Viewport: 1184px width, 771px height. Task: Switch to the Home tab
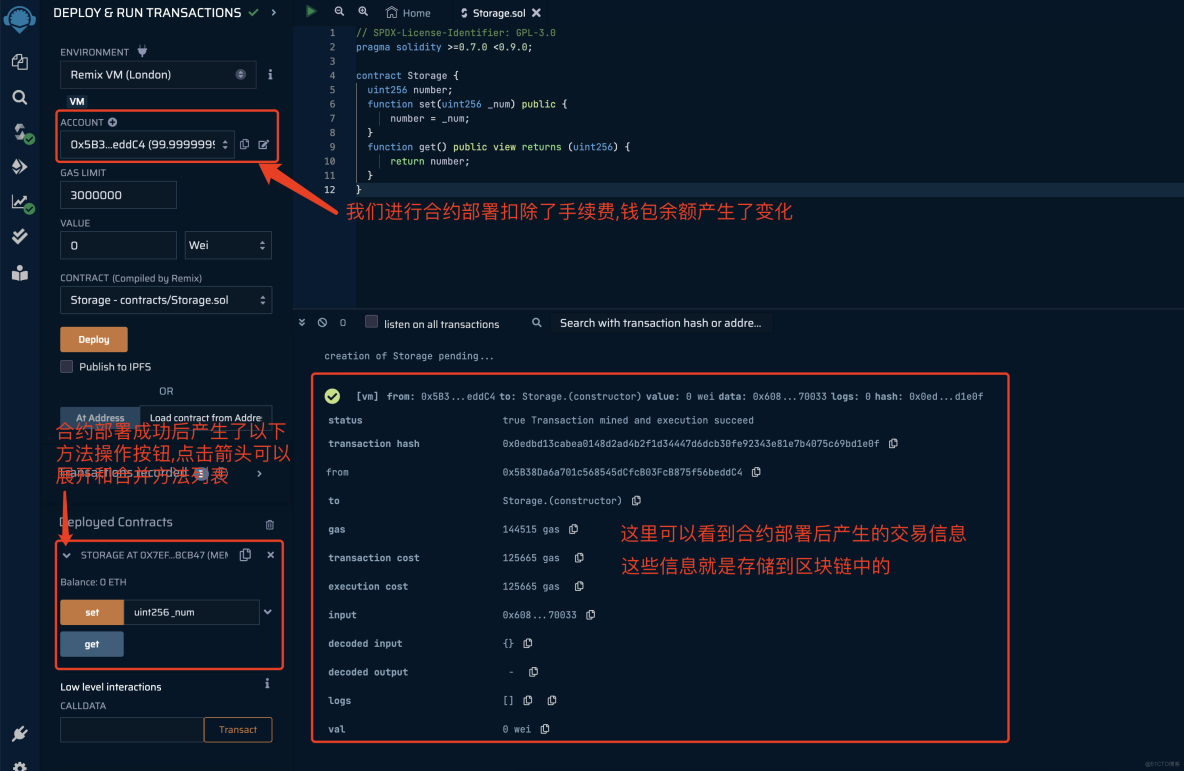pos(409,13)
